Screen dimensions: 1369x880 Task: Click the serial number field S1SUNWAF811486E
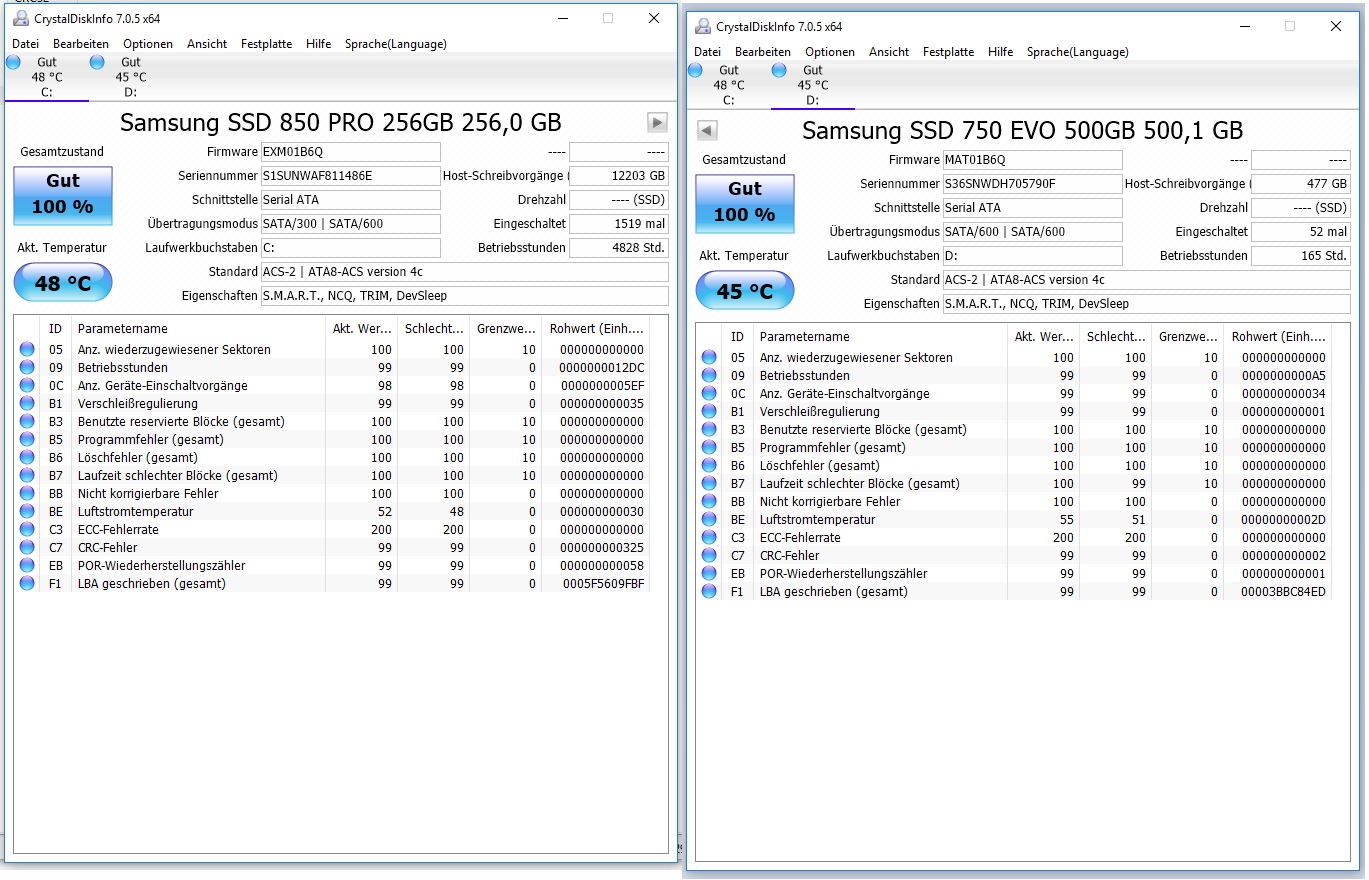tap(350, 176)
